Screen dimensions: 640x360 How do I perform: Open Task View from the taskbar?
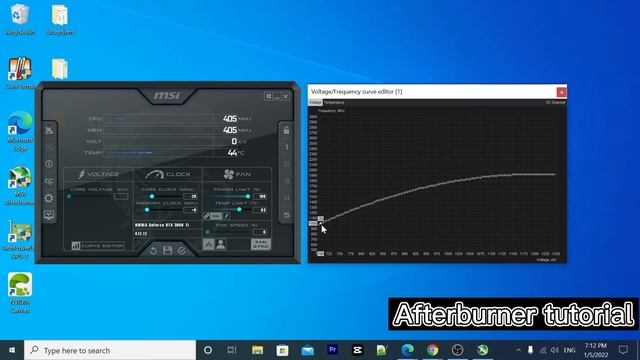(x=232, y=350)
